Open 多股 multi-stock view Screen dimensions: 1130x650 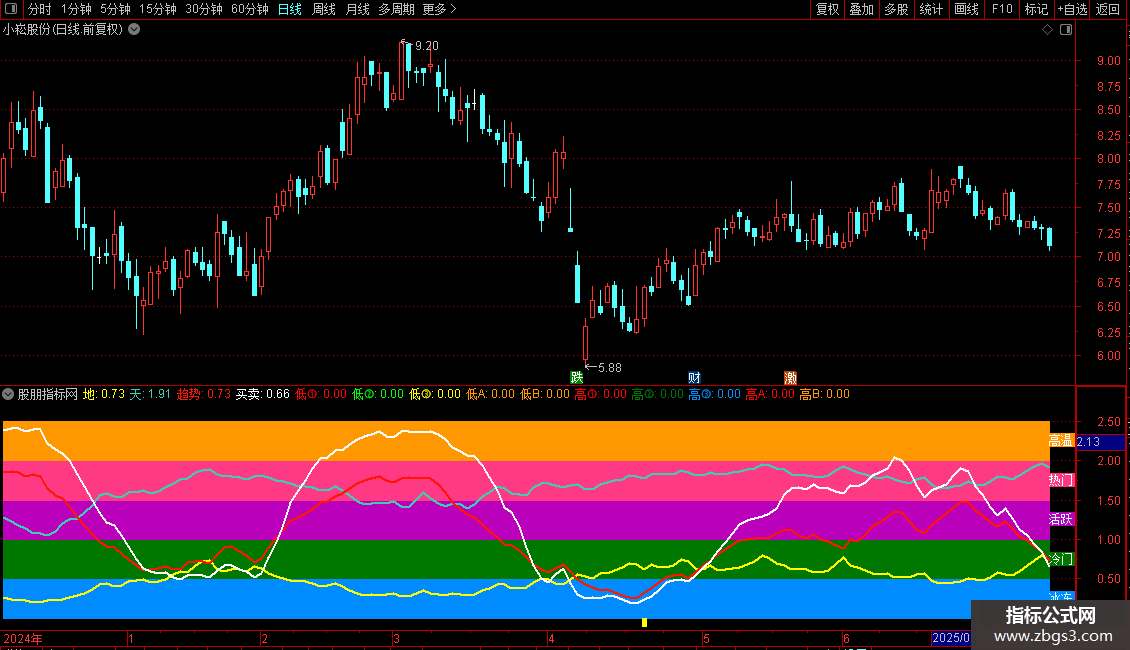click(896, 9)
